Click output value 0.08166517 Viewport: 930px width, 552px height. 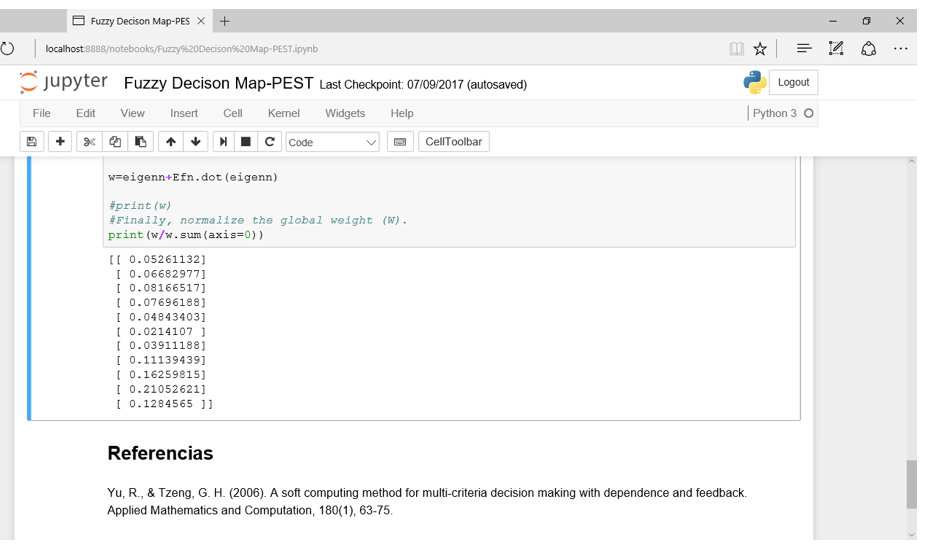point(164,288)
